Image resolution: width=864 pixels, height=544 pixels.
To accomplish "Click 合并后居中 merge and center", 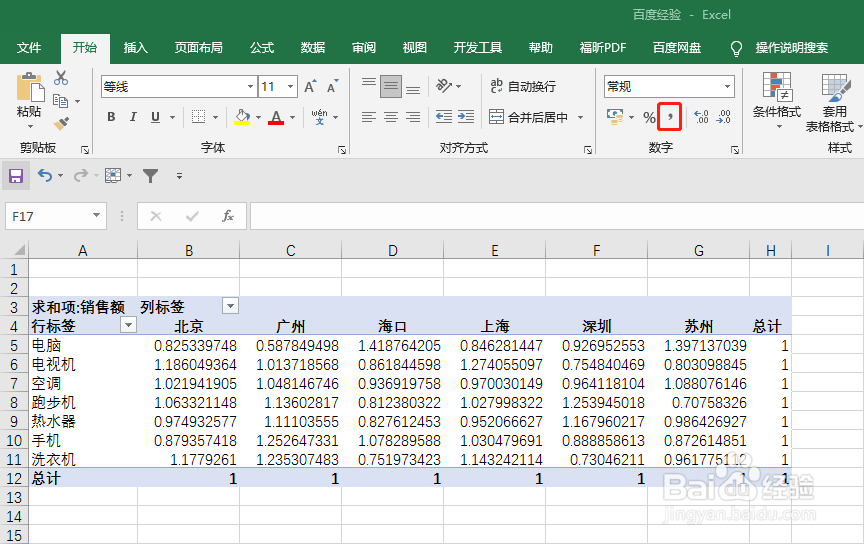I will 529,117.
